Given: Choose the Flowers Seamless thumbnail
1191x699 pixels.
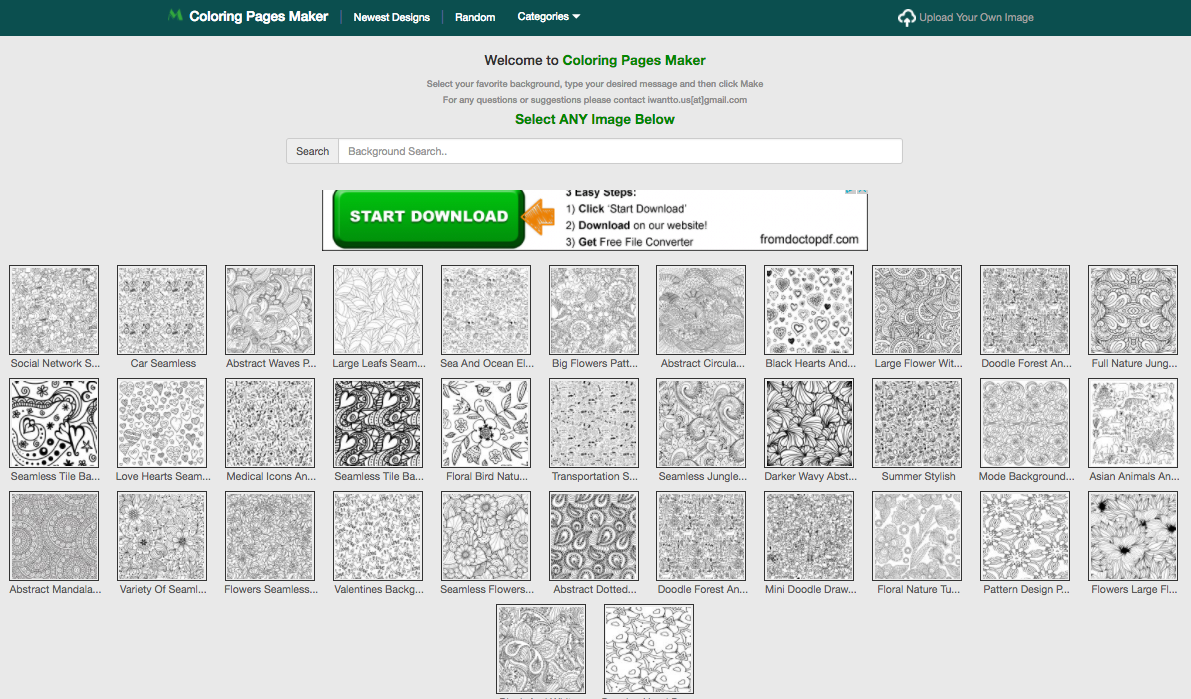Looking at the screenshot, I should [x=270, y=536].
